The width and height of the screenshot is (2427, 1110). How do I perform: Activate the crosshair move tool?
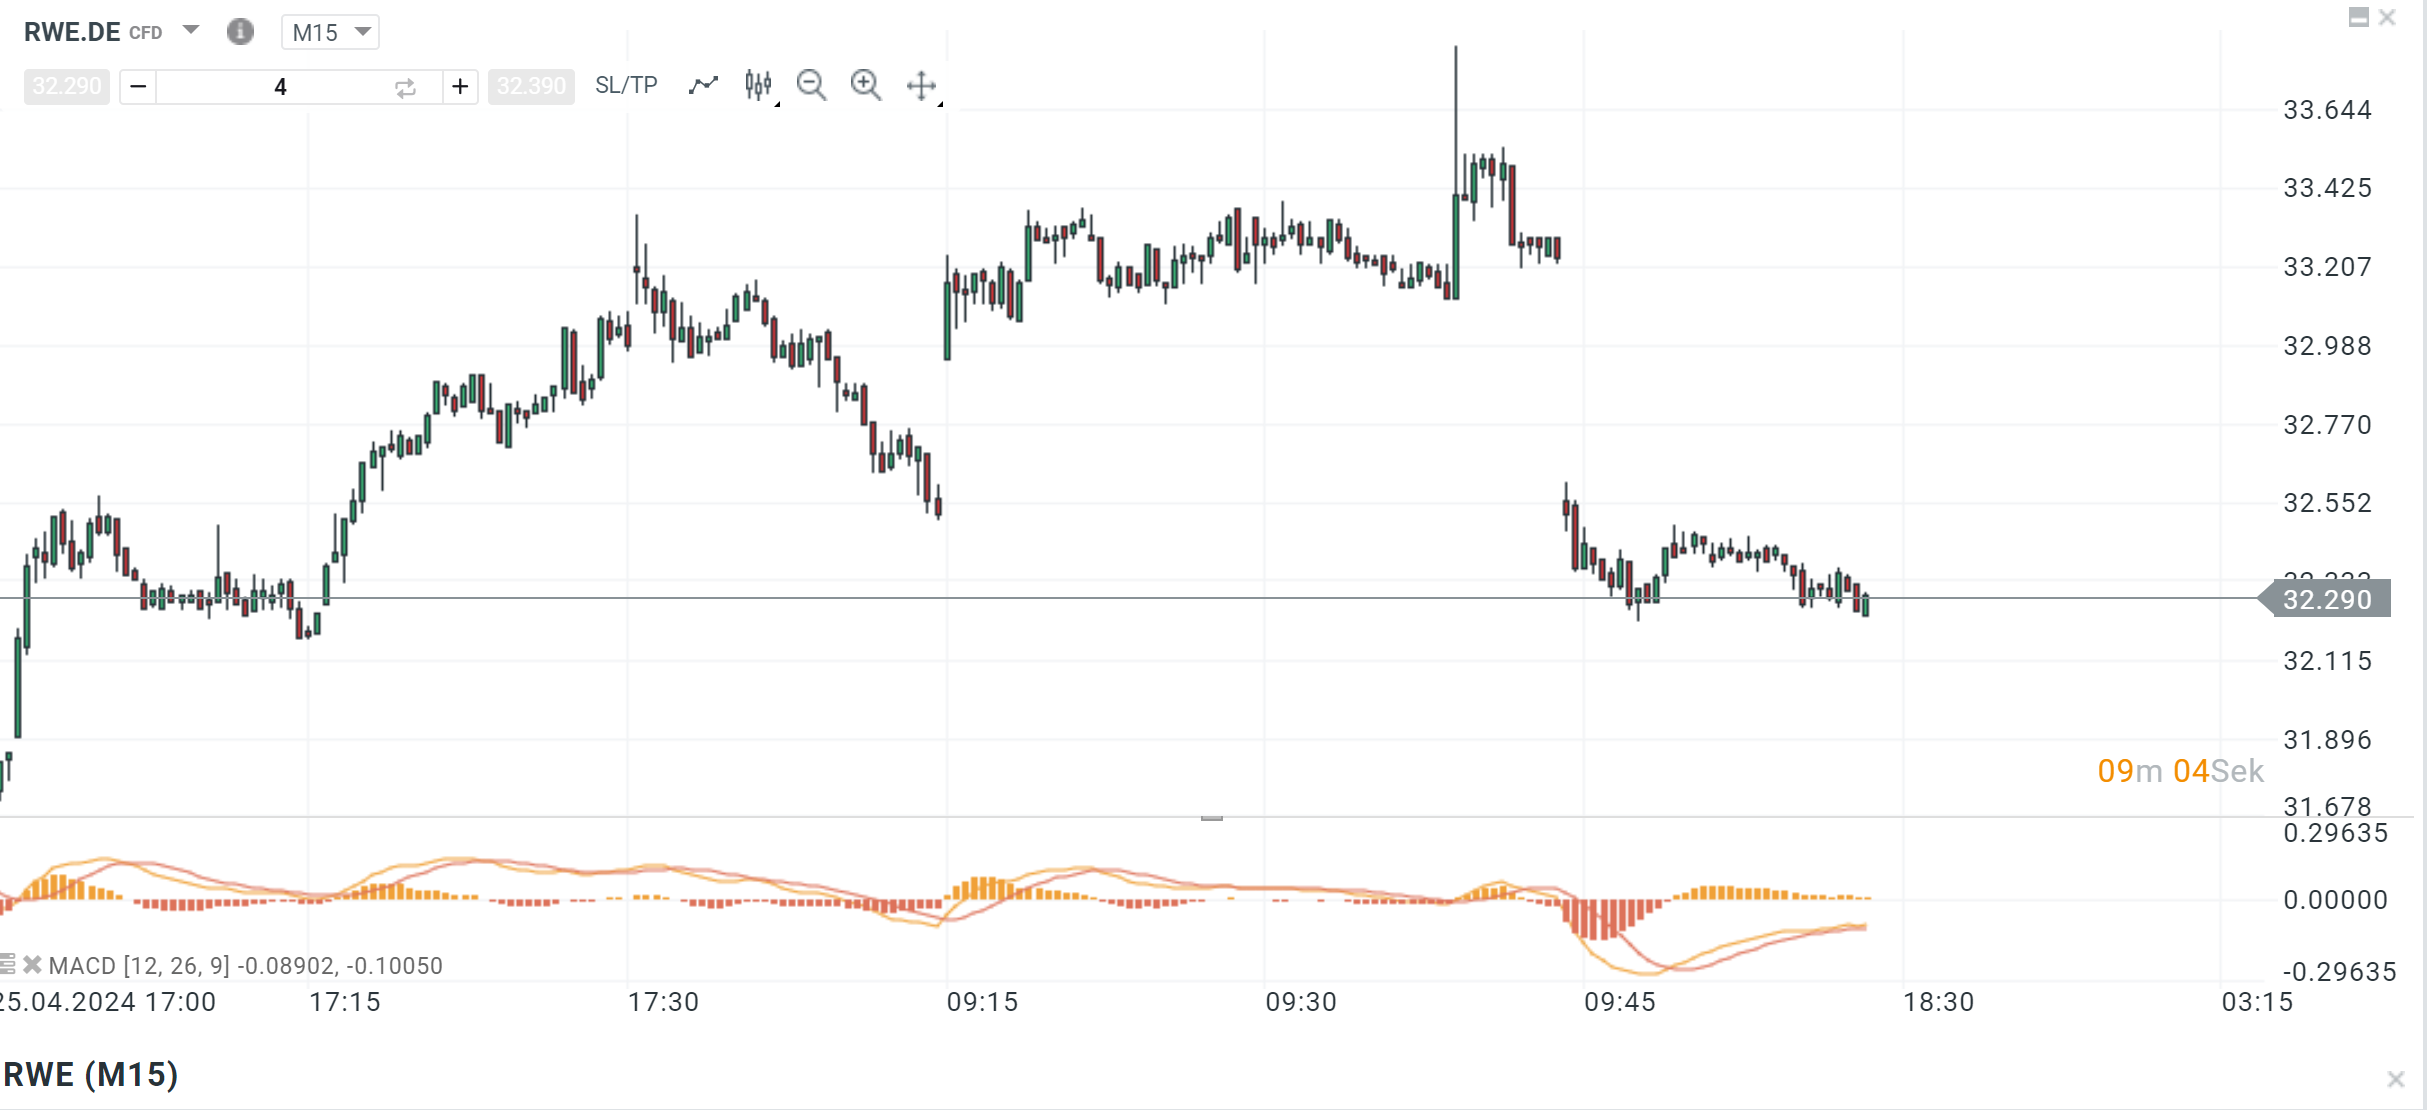(x=921, y=86)
